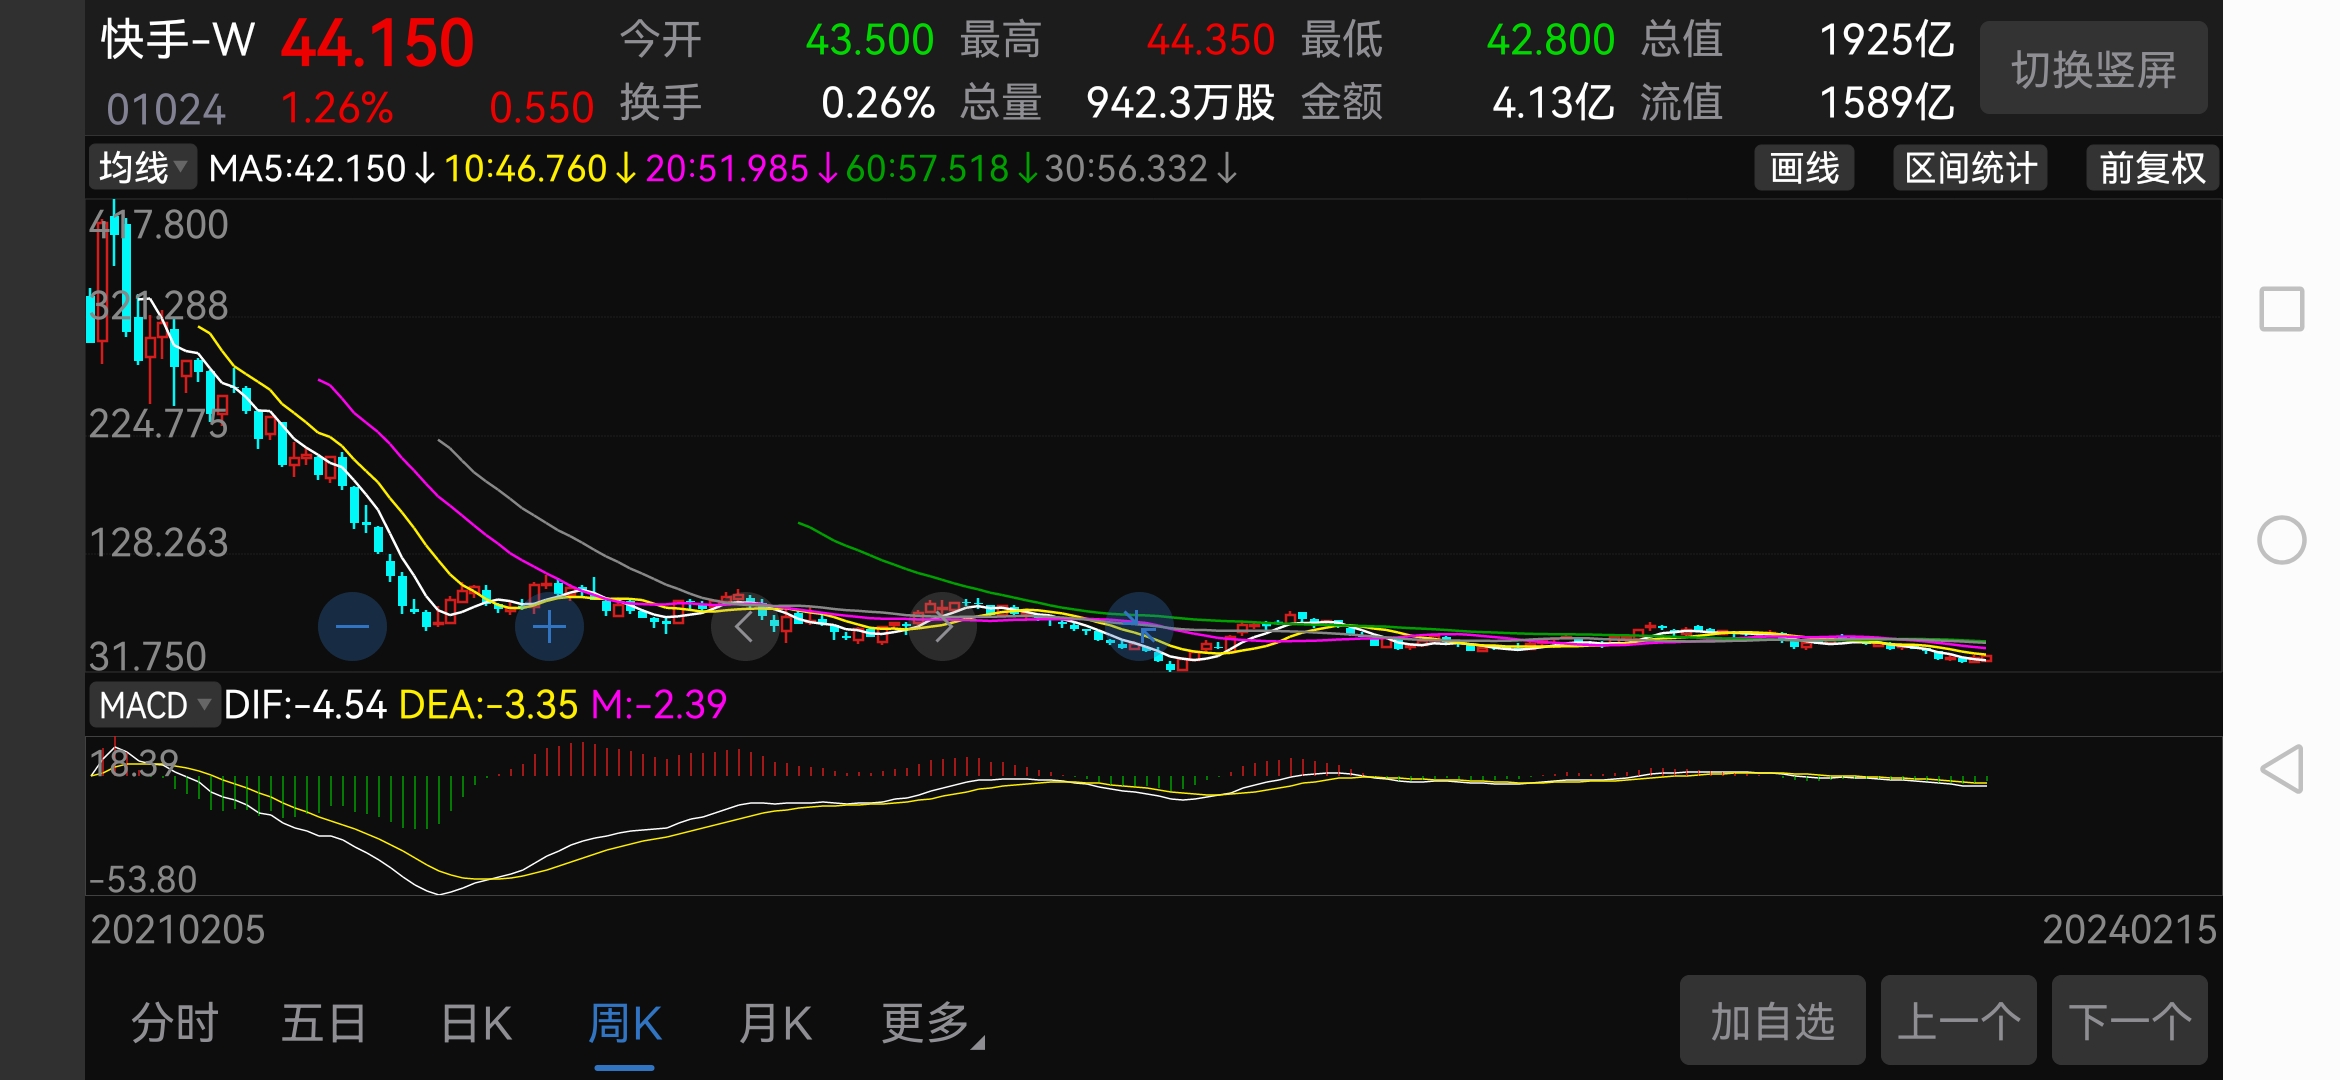This screenshot has height=1080, width=2340.
Task: Tap 加自选 to add stock to watchlist
Action: pos(1772,1020)
